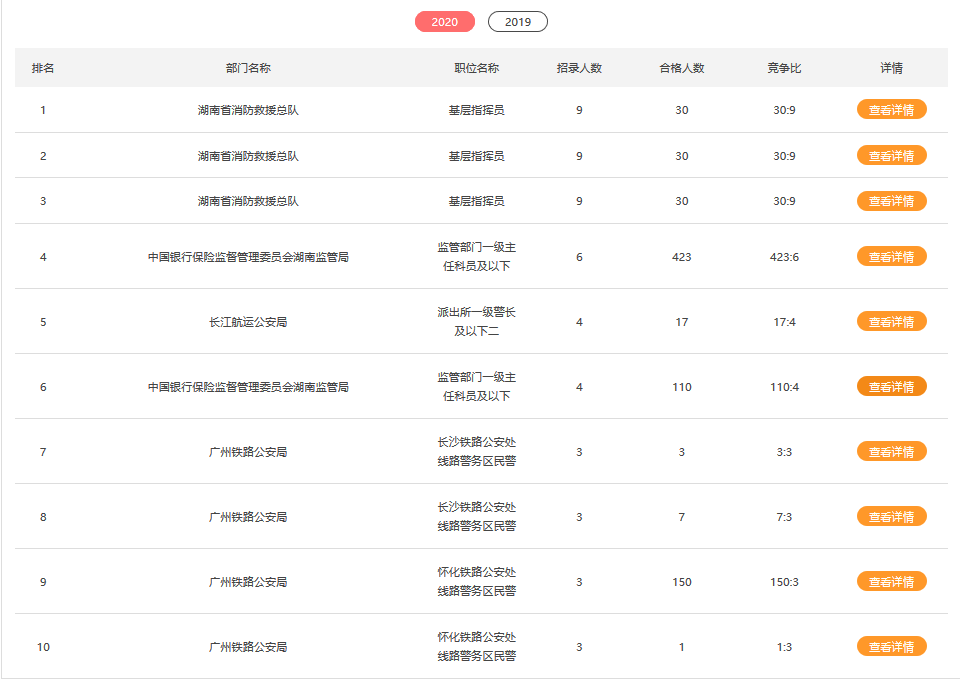This screenshot has height=679, width=960.
Task: Click 监管部门一级主任科员及以下 in rank 4 row
Action: [x=476, y=257]
